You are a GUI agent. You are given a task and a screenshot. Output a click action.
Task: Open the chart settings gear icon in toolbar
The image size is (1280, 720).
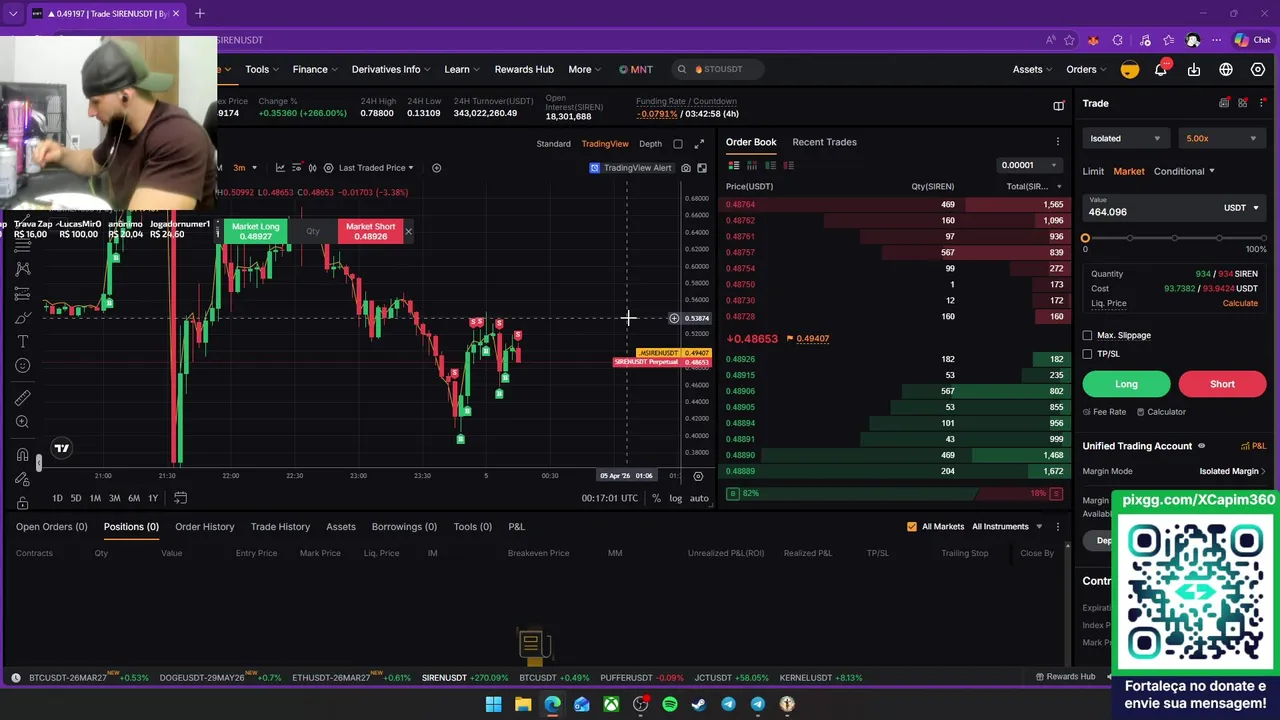pos(328,168)
